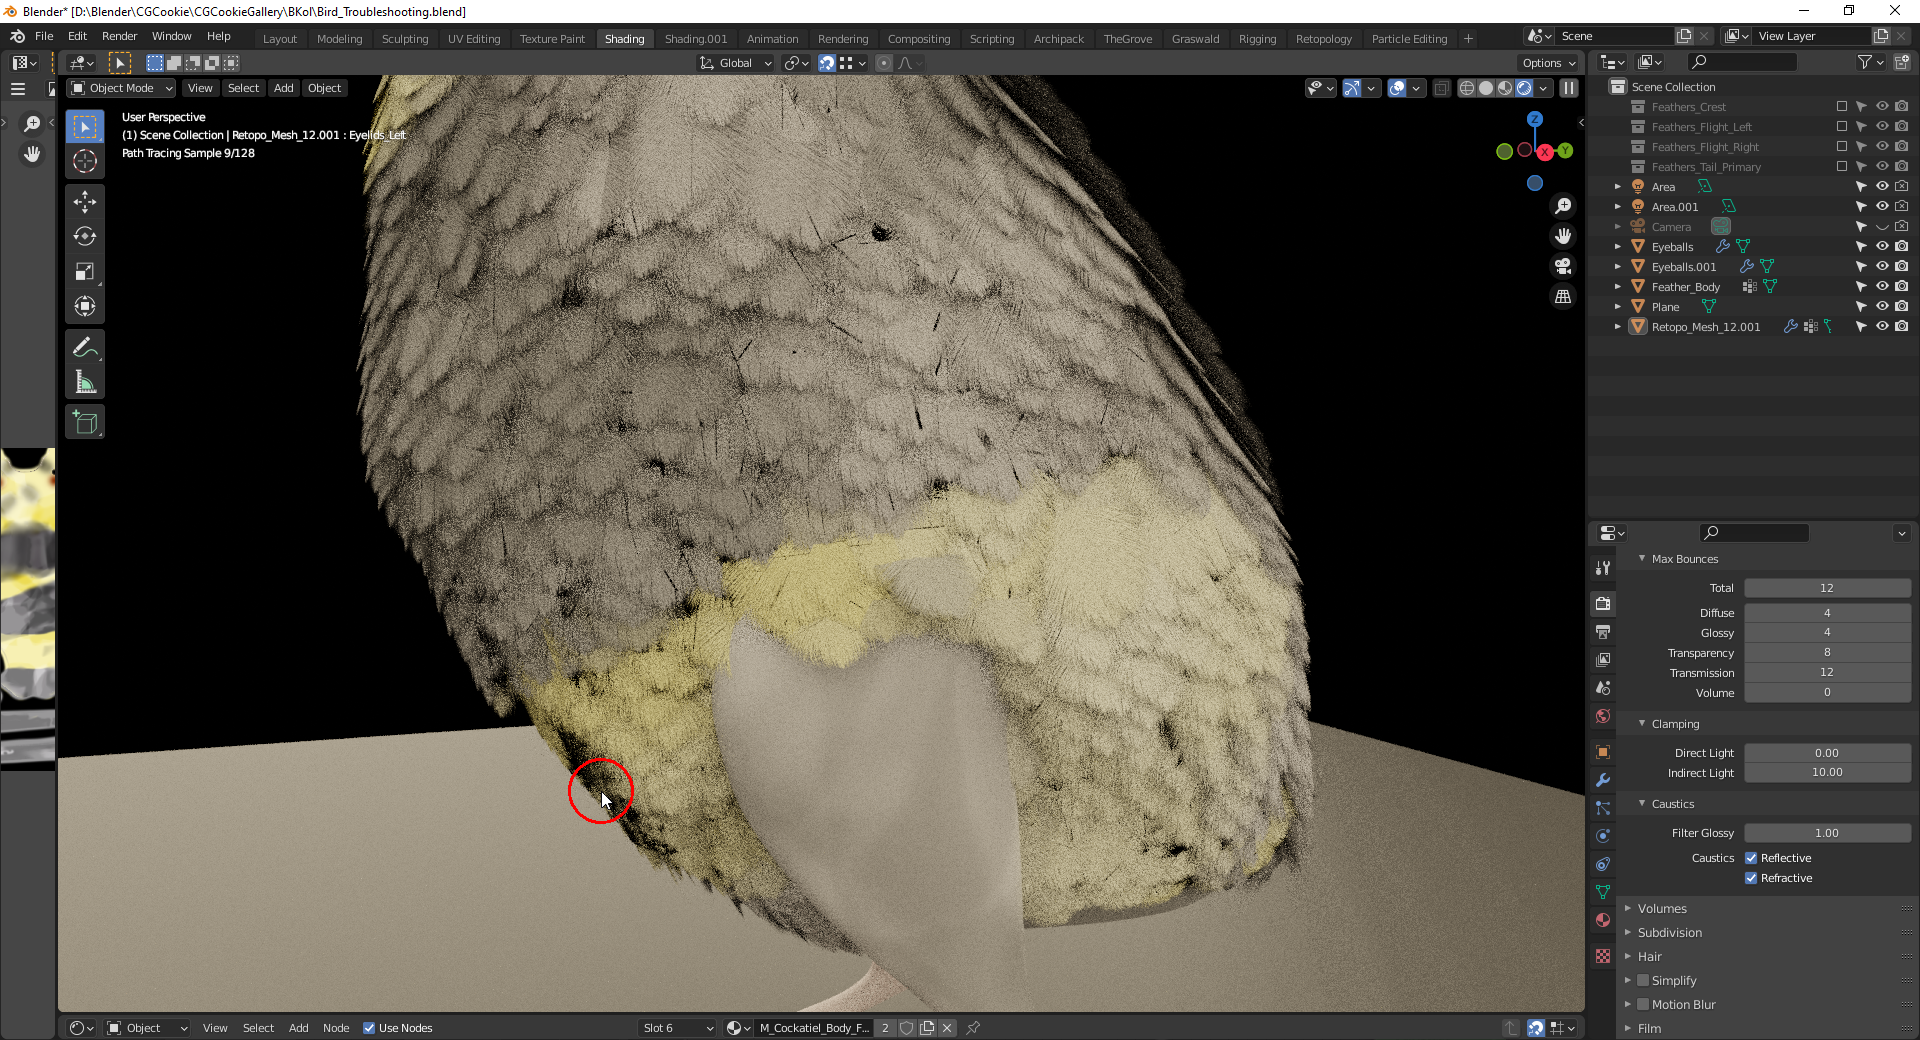Enable the Motion Blur checkbox

point(1643,1005)
